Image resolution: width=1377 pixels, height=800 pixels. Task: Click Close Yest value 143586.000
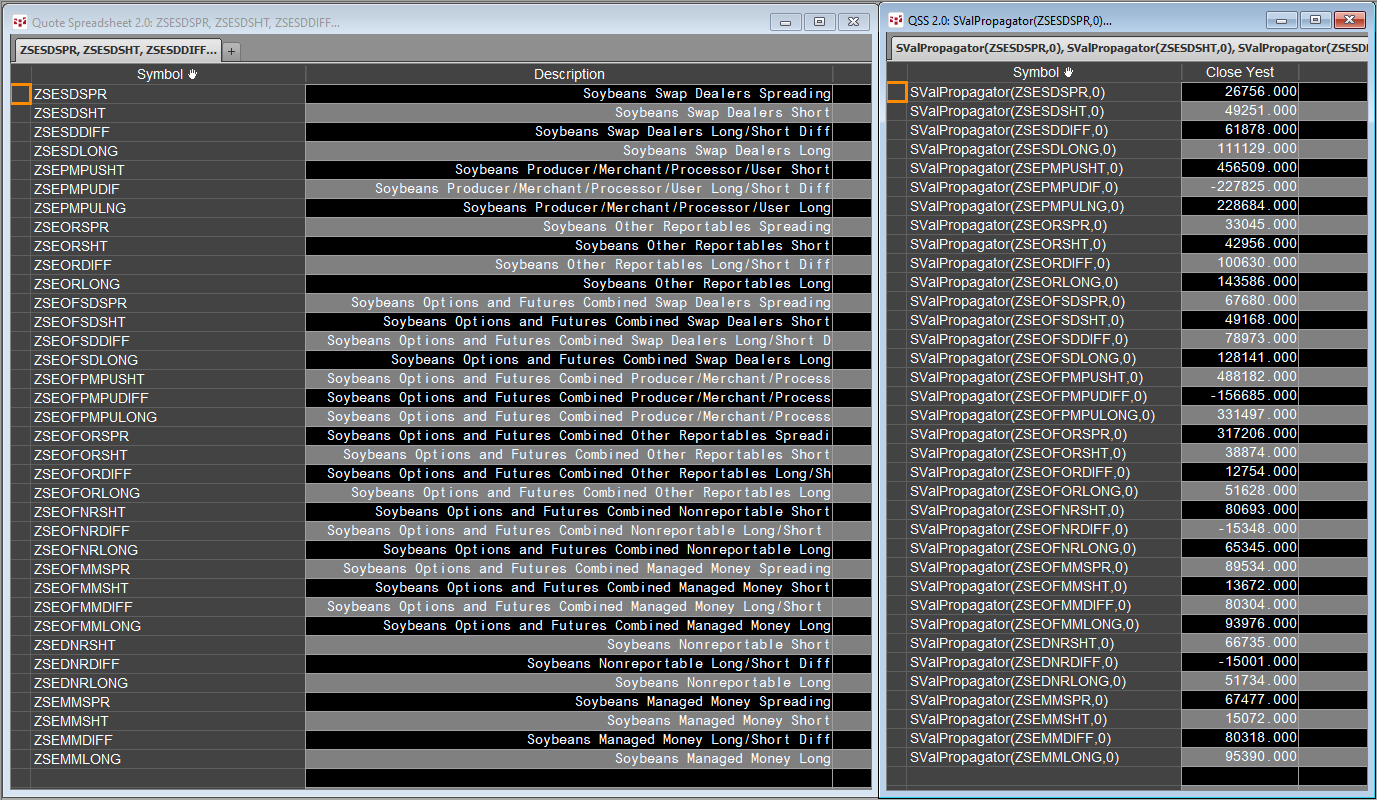pos(1239,282)
